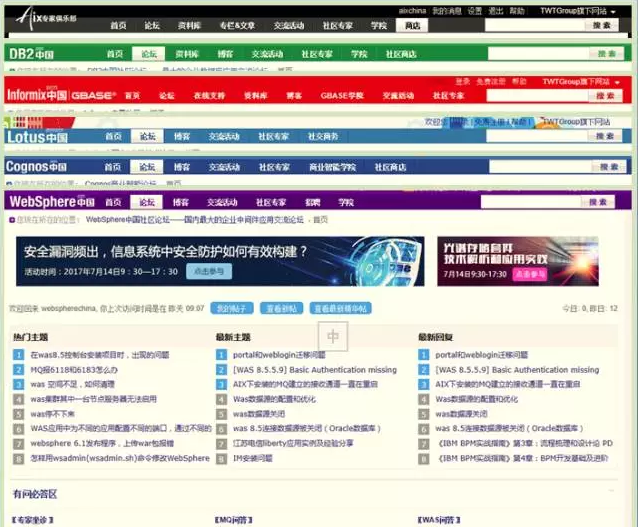Click the 搜索 button in DB2中国 bar
This screenshot has height=530, width=640.
coord(606,53)
